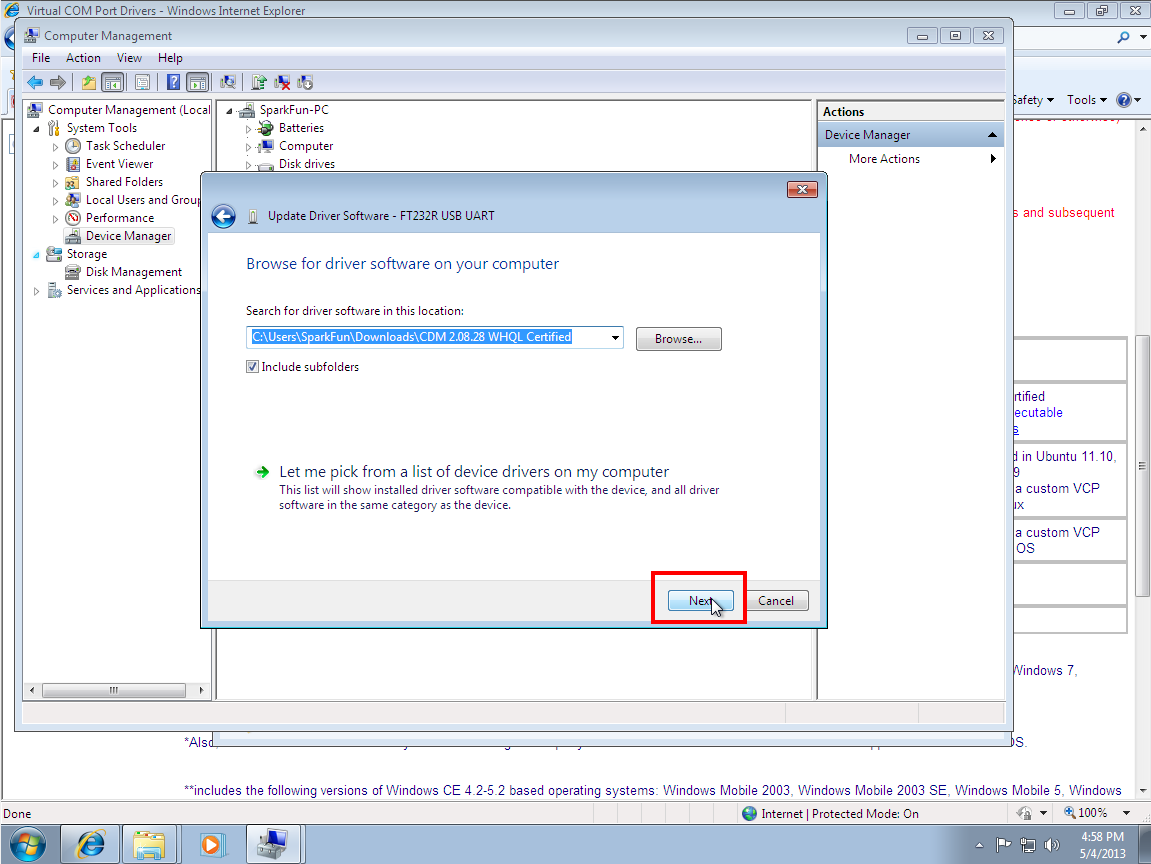Viewport: 1151px width, 864px height.
Task: Open the Properties toolbar icon
Action: [142, 82]
